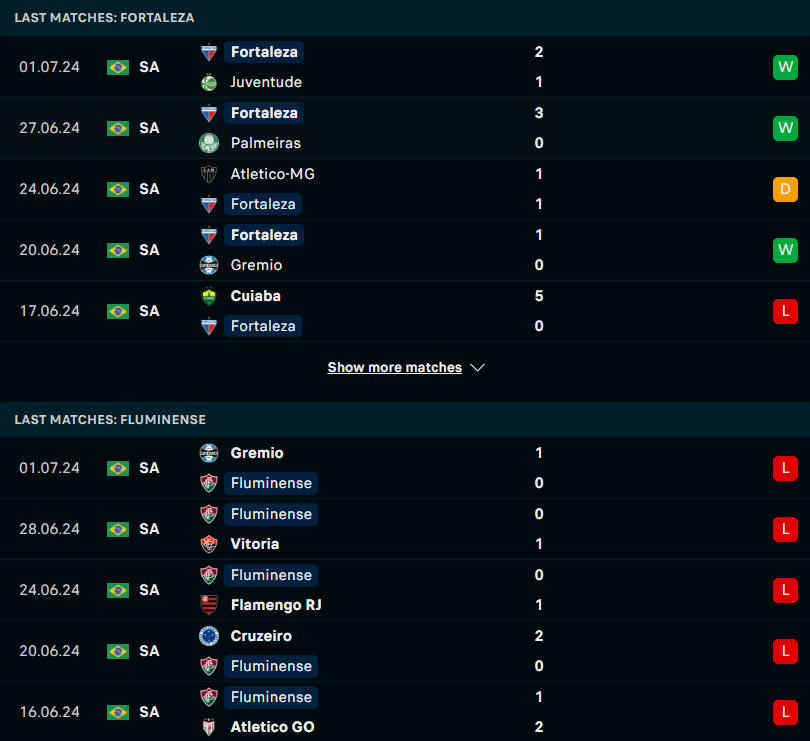Click the Cruzeiro club crest
The image size is (810, 741).
[209, 636]
